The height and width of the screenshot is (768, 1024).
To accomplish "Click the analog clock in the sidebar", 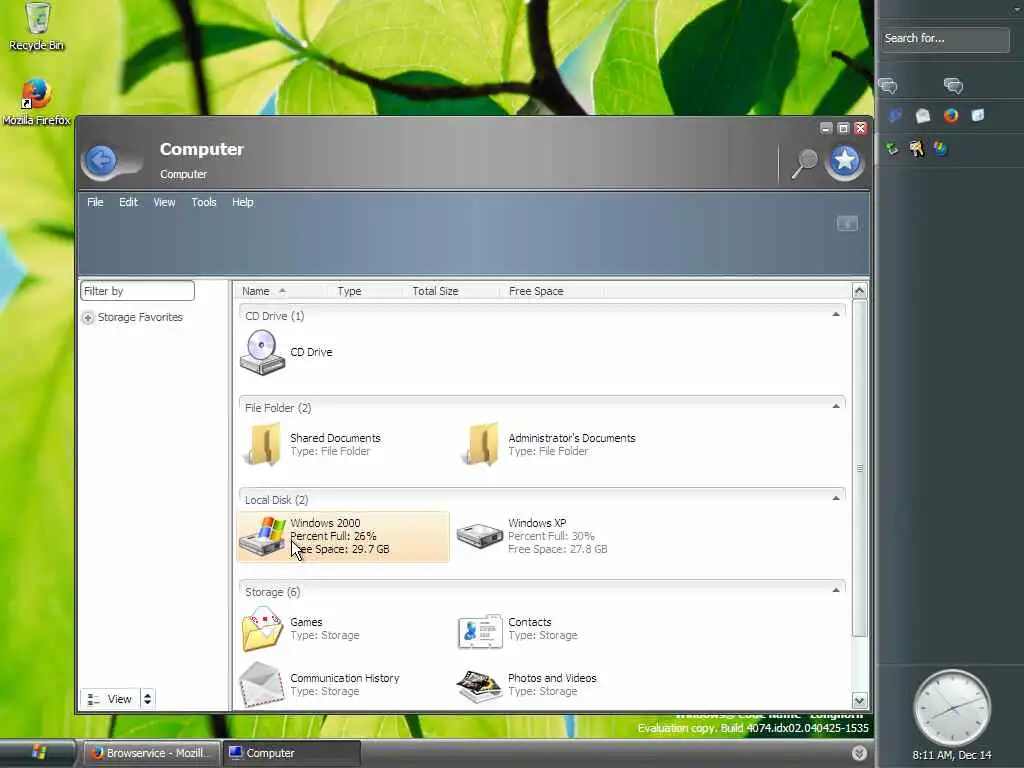I will click(952, 708).
